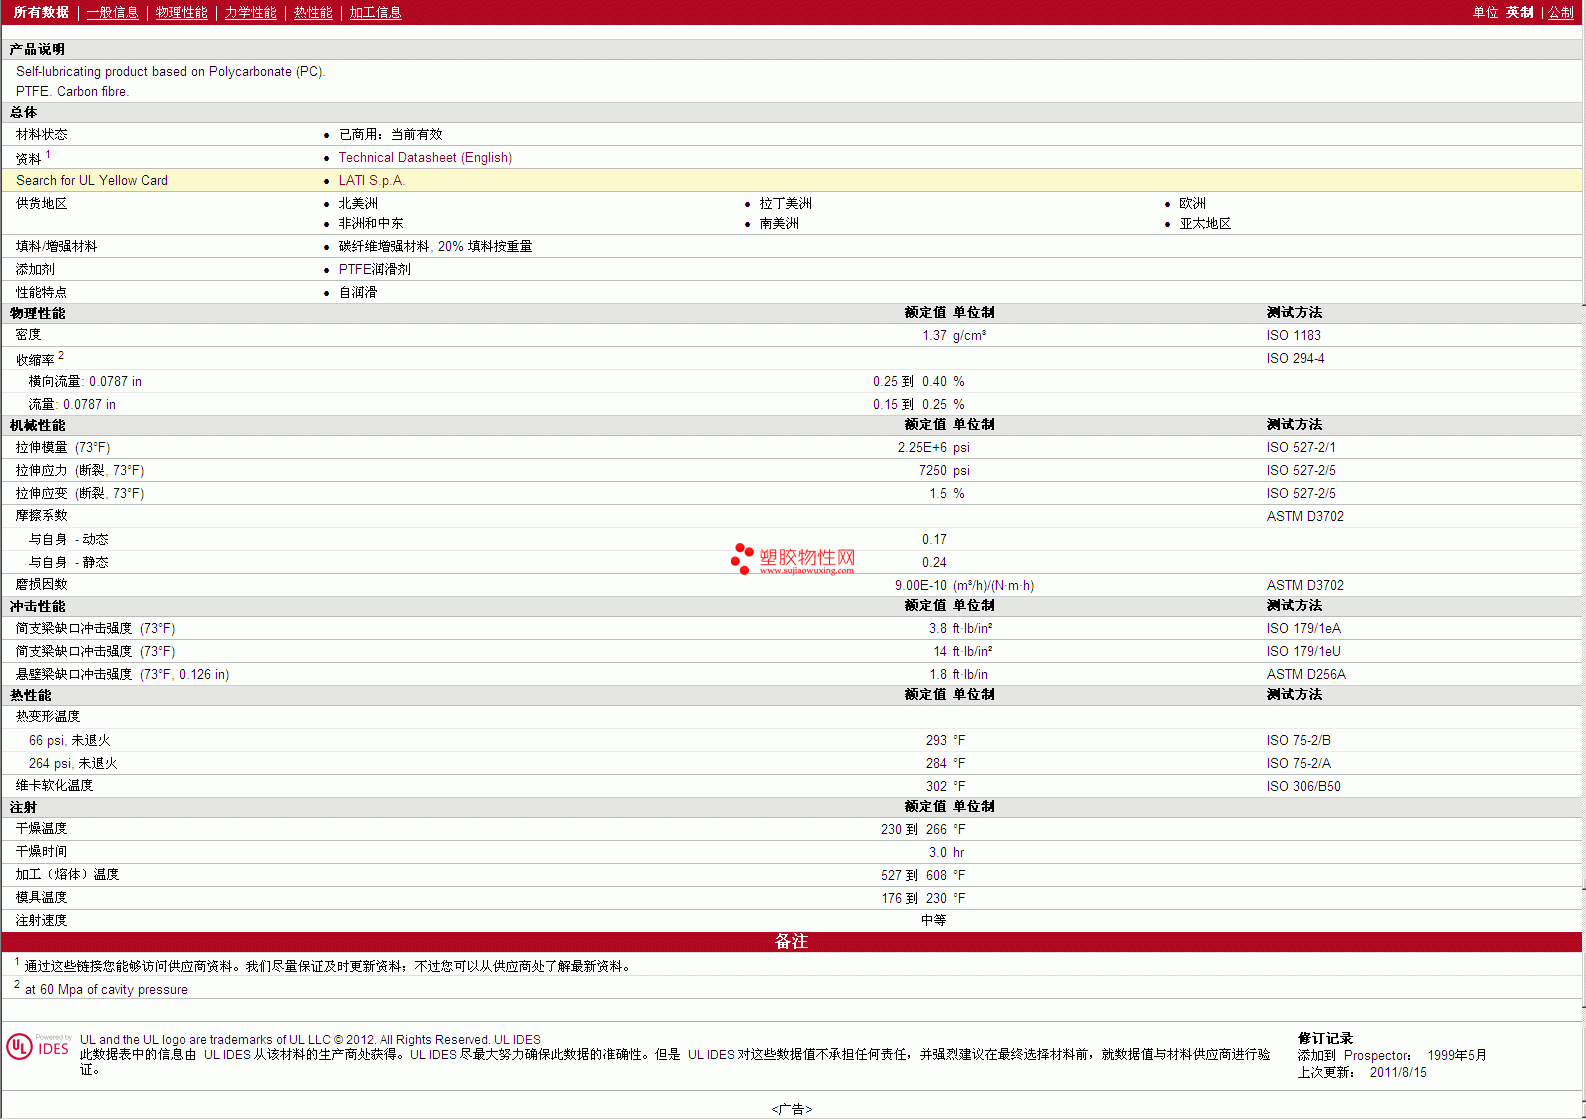
Task: Click footnote marker 2 beside 收缩率
Action: [61, 355]
